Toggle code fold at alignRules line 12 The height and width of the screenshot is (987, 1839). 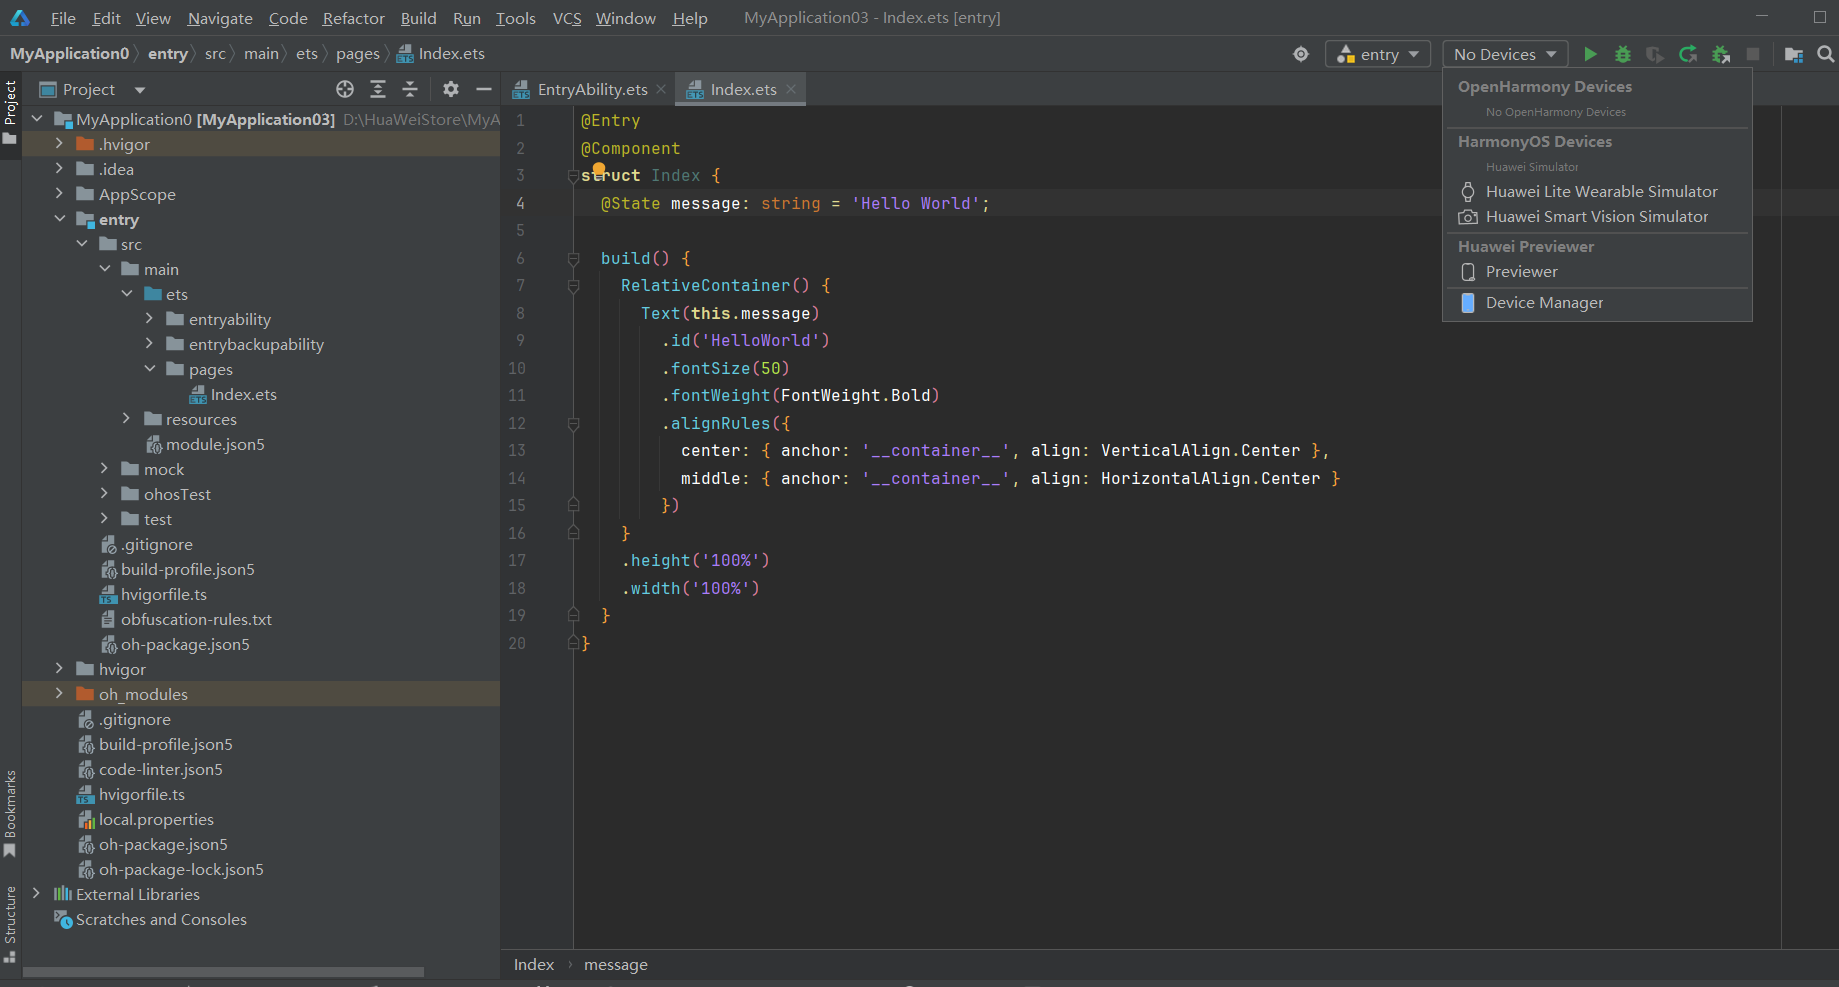pos(573,424)
